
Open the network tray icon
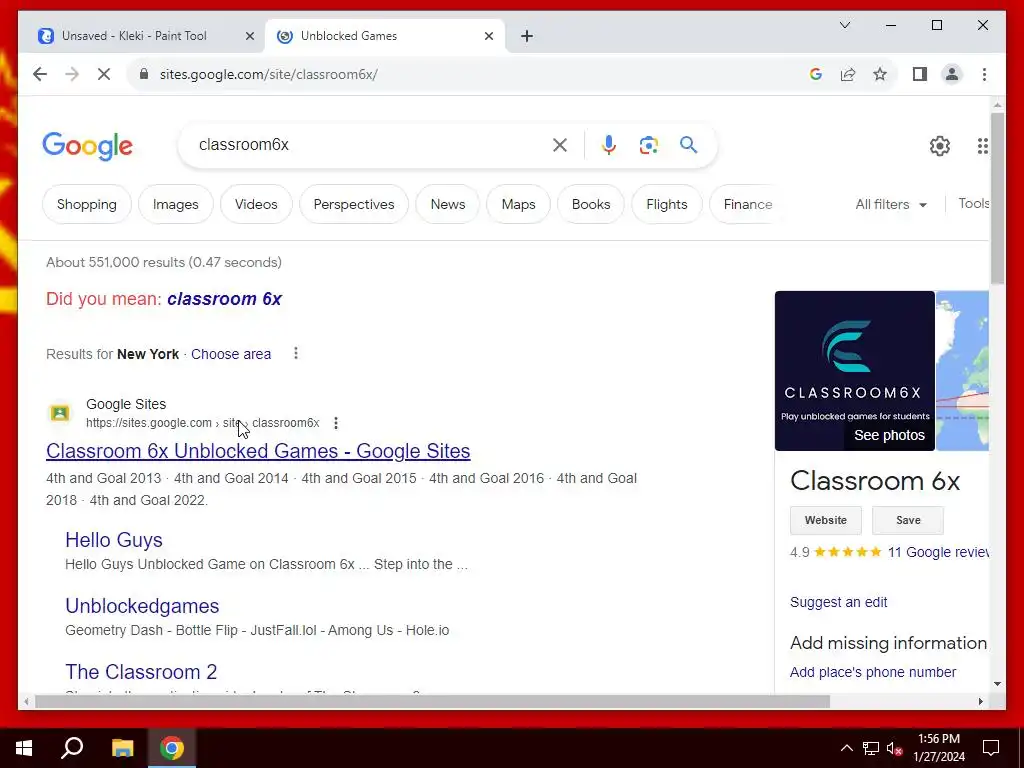(x=871, y=748)
